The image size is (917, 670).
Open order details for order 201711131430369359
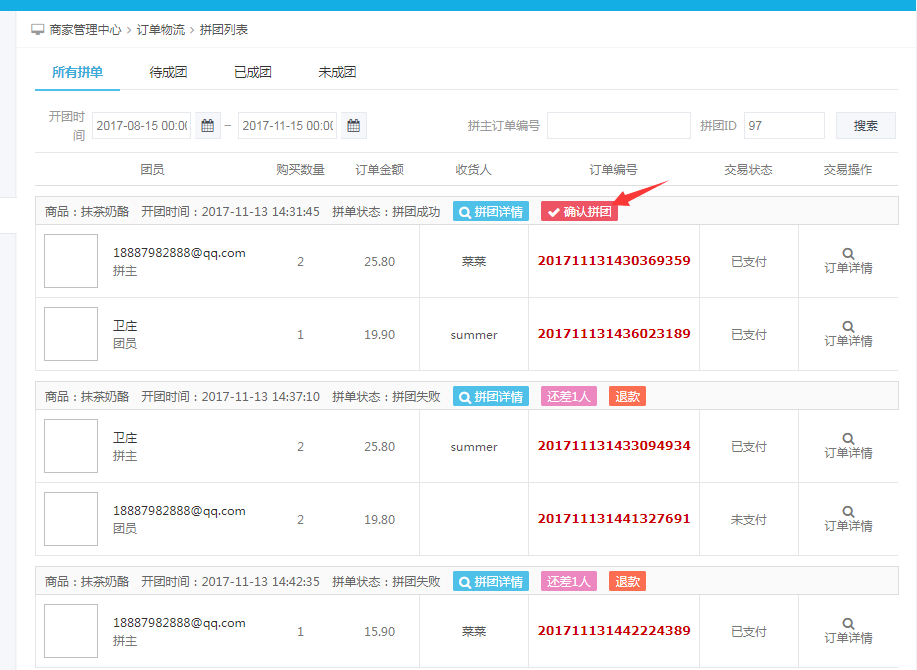[848, 261]
